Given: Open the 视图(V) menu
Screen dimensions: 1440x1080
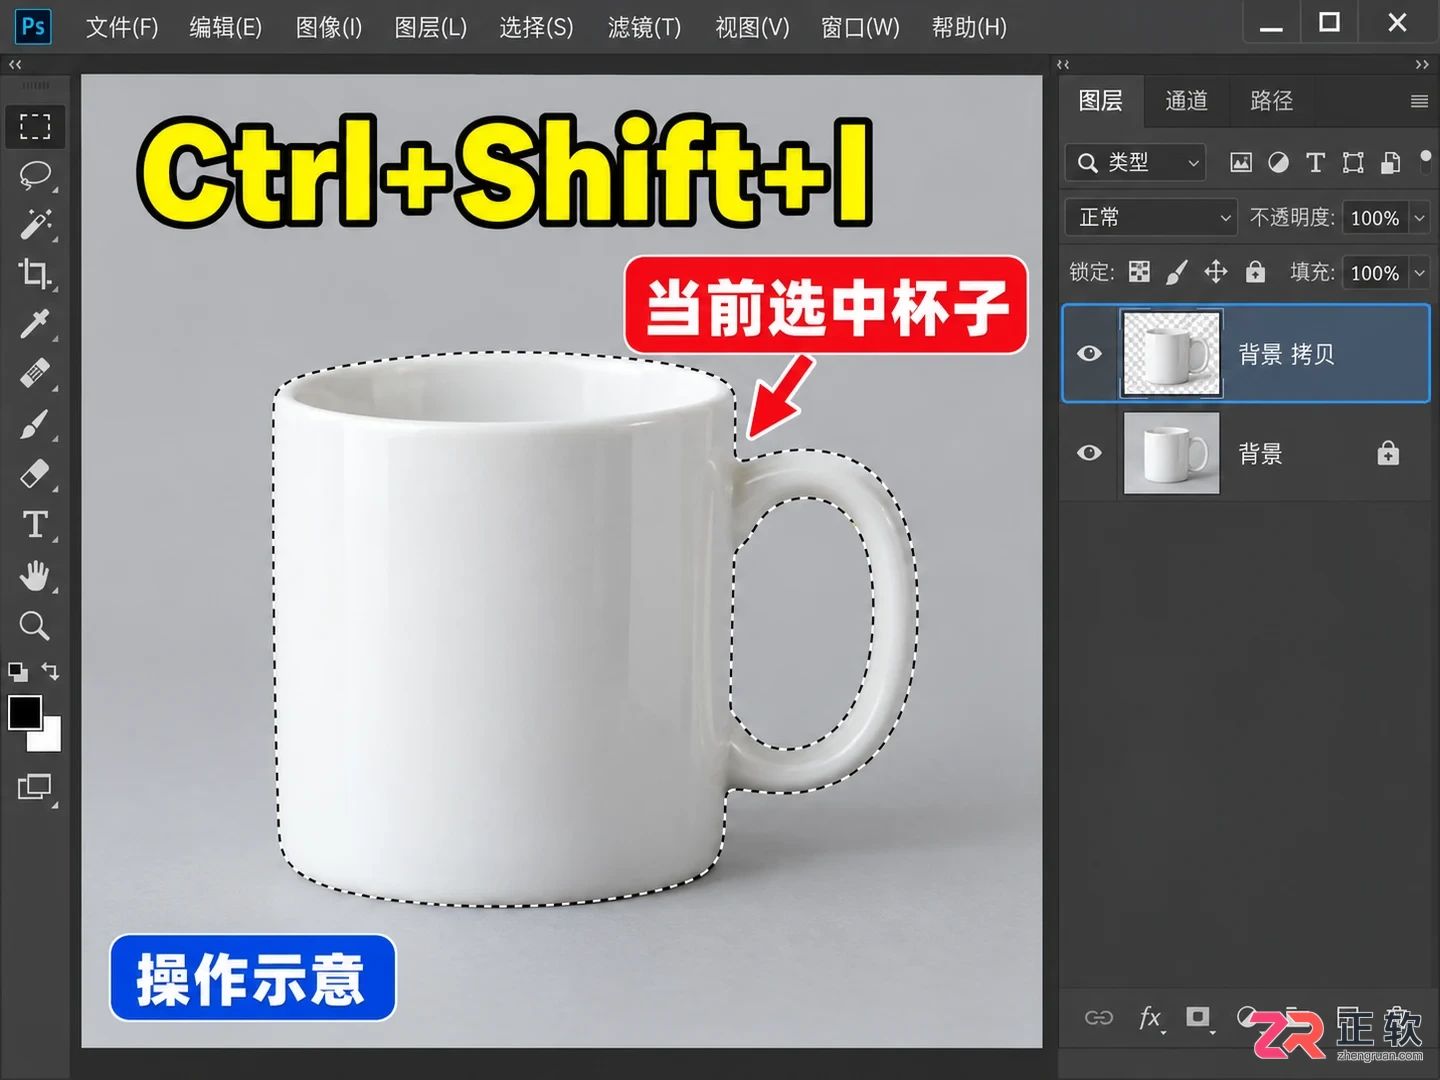Looking at the screenshot, I should 753,27.
